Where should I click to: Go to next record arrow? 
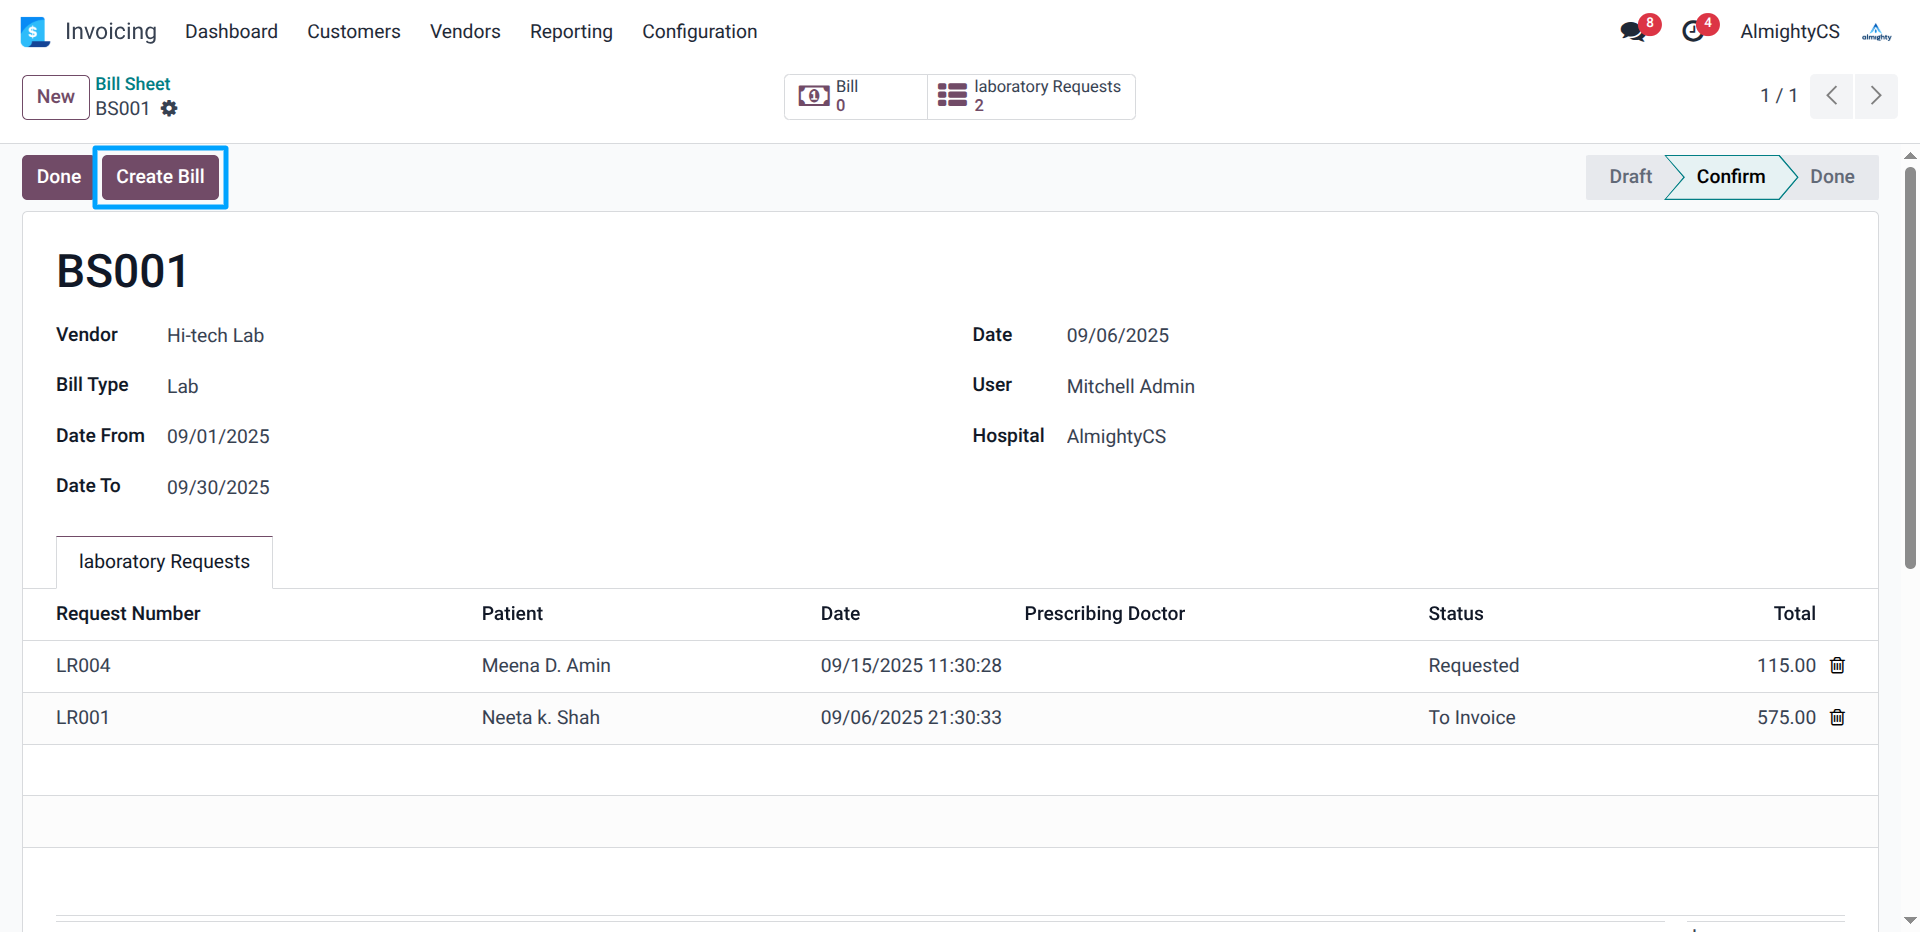tap(1875, 96)
